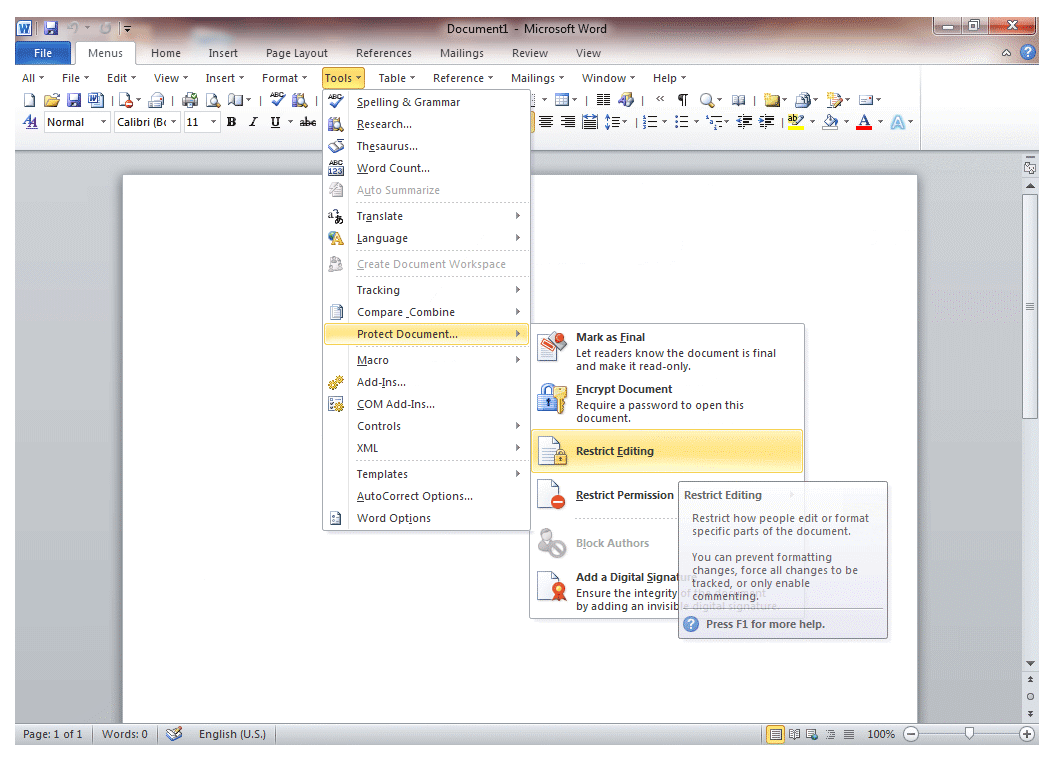
Task: Click the Align Right icon
Action: tap(568, 122)
